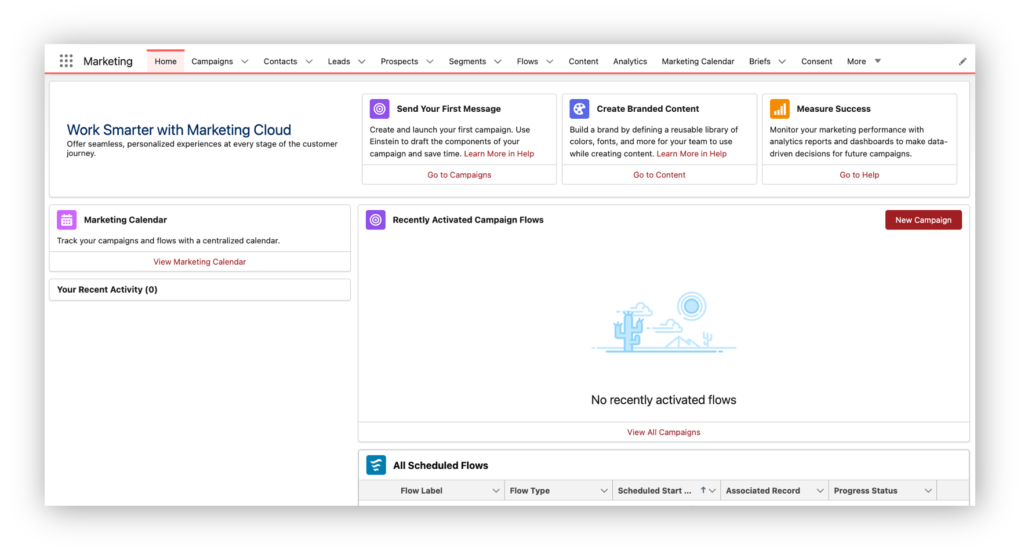Viewport: 1024px width, 555px height.
Task: Expand the Leads tab dropdown chevron
Action: point(362,61)
